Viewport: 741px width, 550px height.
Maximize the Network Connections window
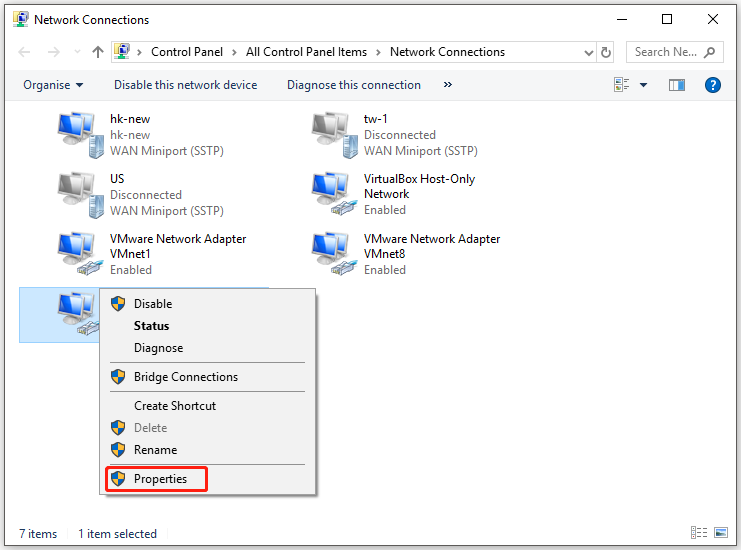coord(667,19)
